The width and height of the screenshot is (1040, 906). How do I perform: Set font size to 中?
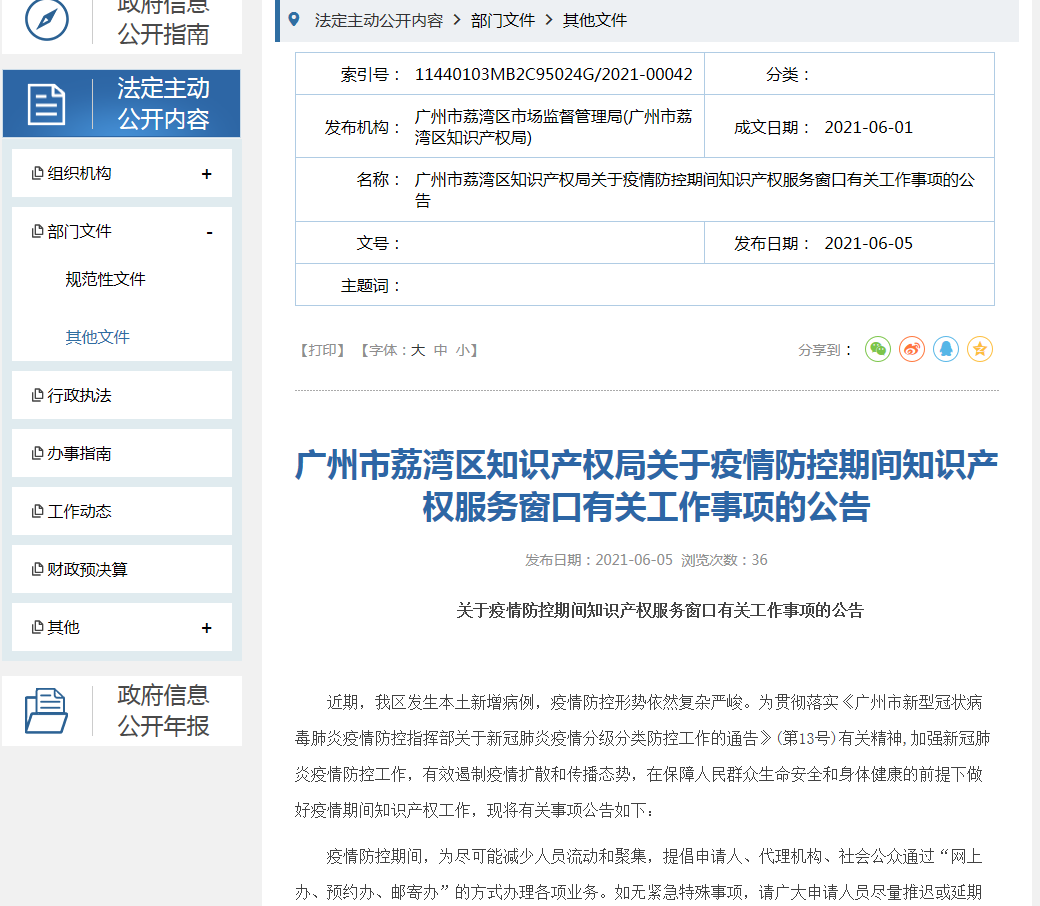tap(440, 350)
